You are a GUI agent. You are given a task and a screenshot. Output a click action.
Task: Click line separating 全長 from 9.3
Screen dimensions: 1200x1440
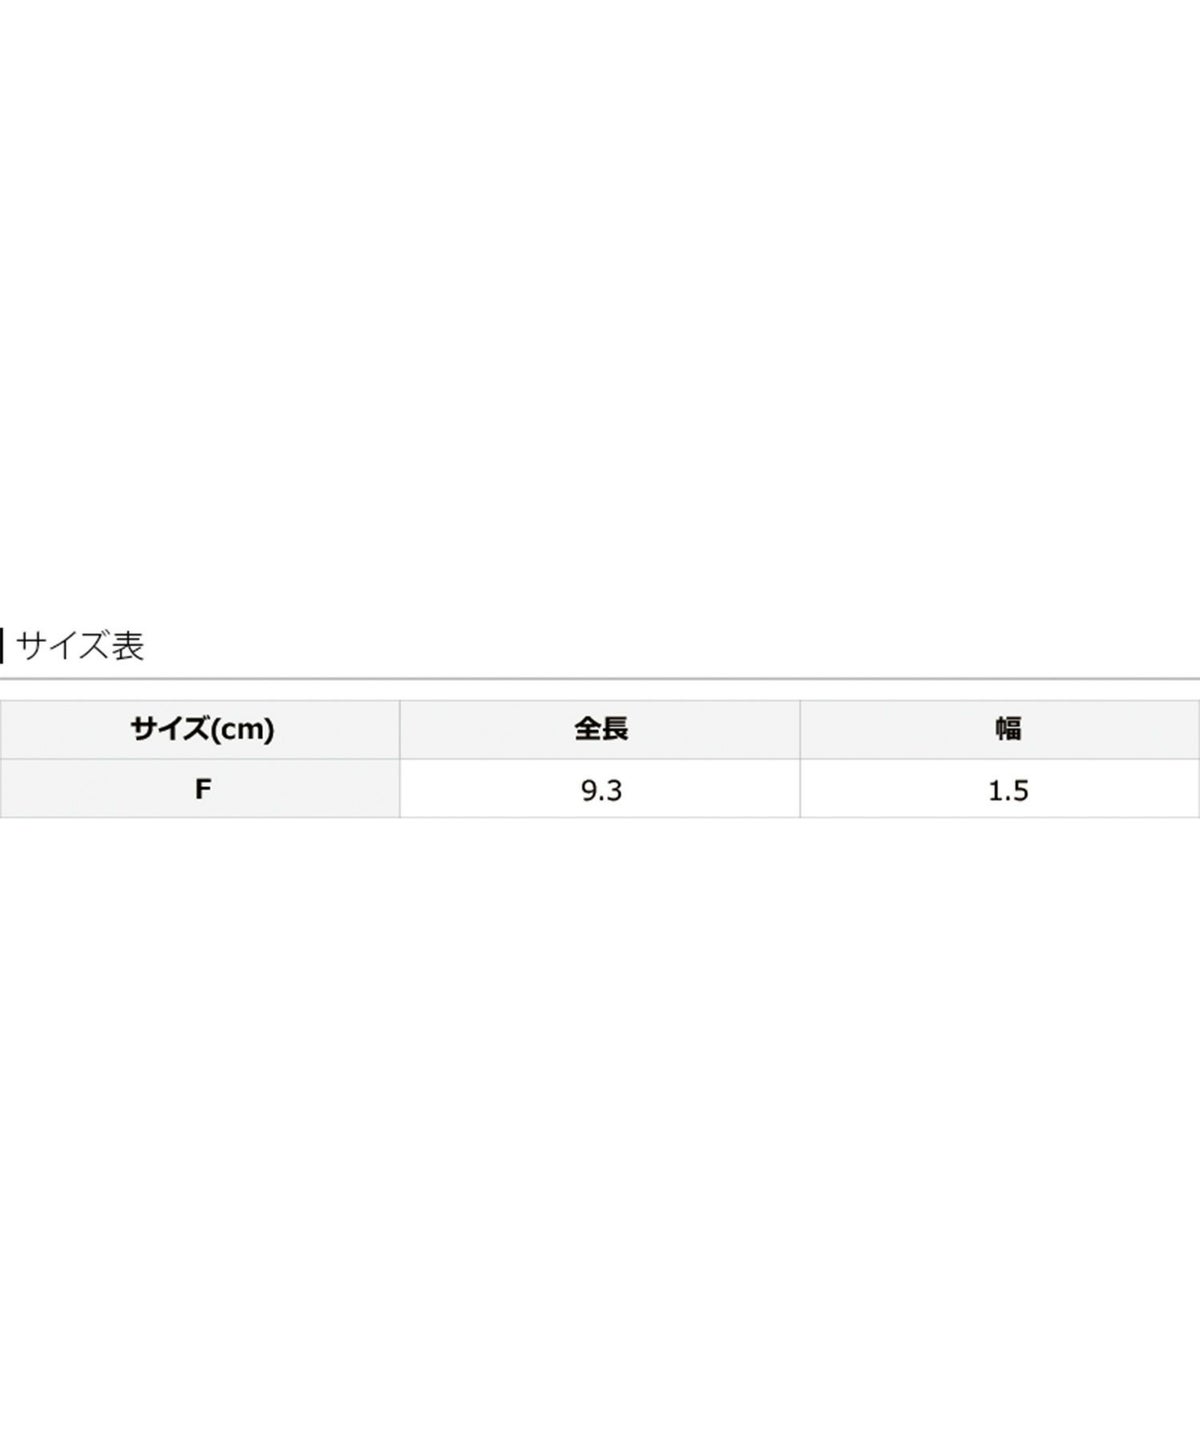600,758
